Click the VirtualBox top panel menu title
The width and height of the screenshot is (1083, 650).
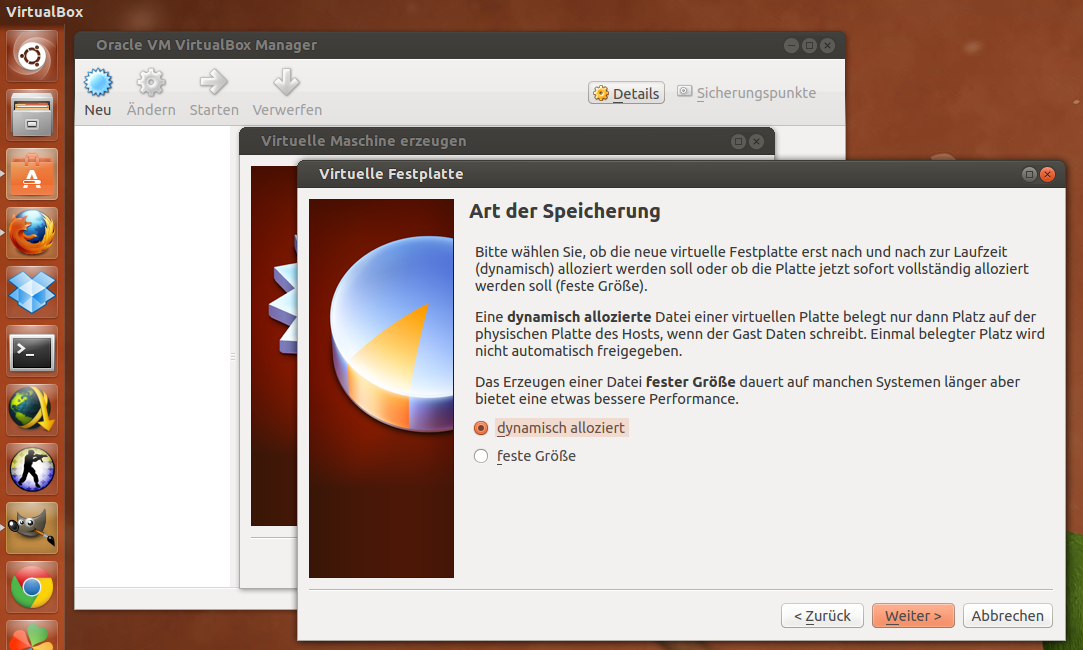44,12
